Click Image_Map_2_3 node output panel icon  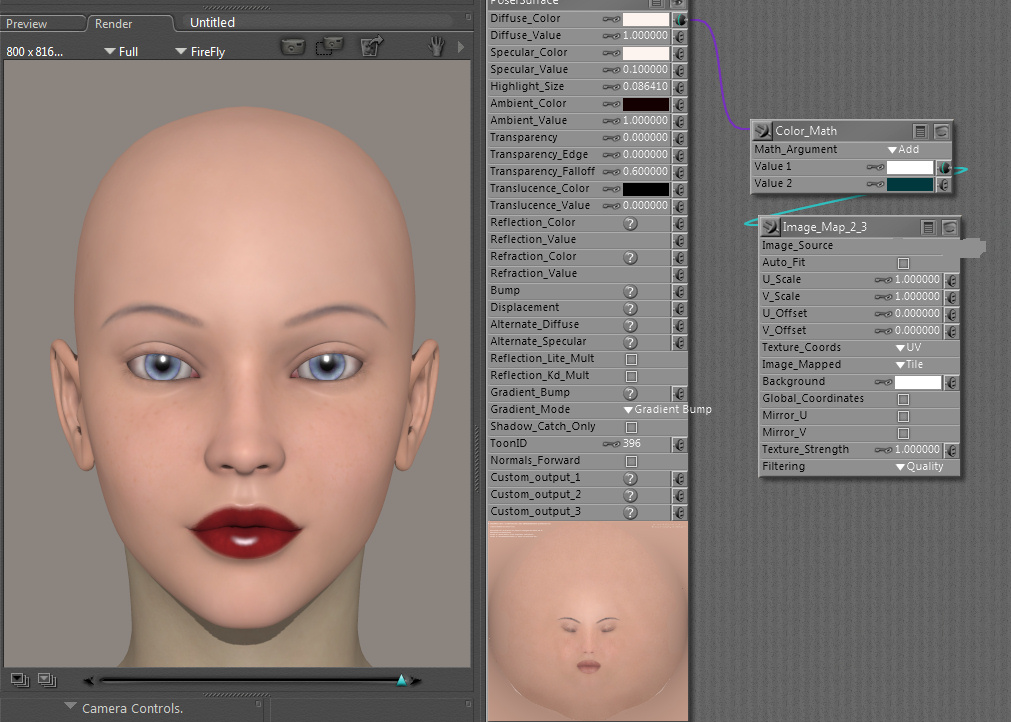click(927, 227)
